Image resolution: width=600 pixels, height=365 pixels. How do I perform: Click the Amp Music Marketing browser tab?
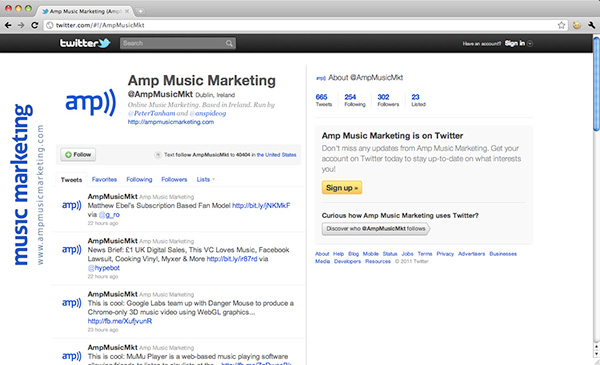(x=85, y=11)
